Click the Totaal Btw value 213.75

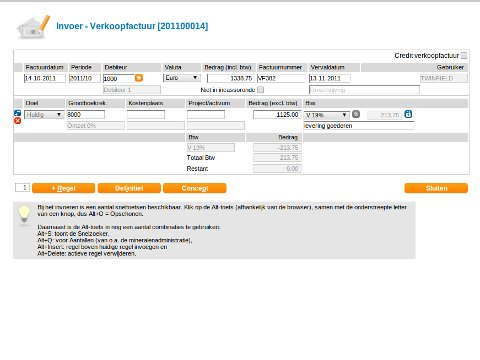[277, 158]
